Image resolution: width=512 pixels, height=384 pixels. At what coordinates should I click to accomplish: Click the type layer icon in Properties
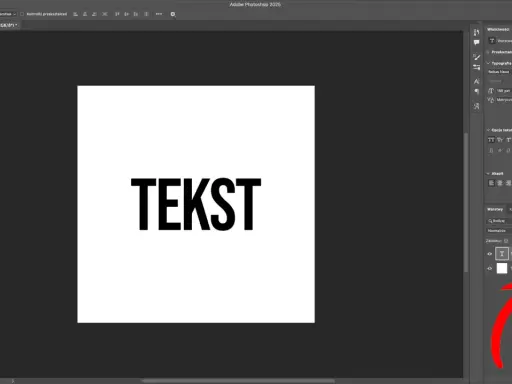pos(492,41)
